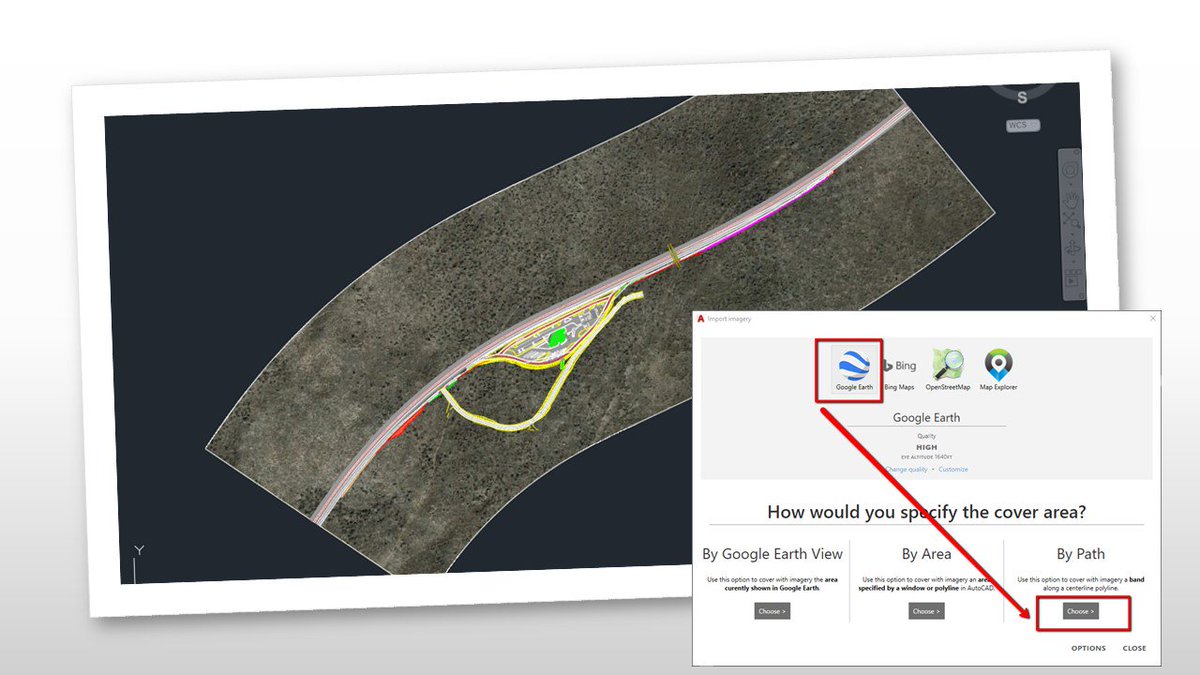Choose the By Path cover option

pyautogui.click(x=1080, y=611)
